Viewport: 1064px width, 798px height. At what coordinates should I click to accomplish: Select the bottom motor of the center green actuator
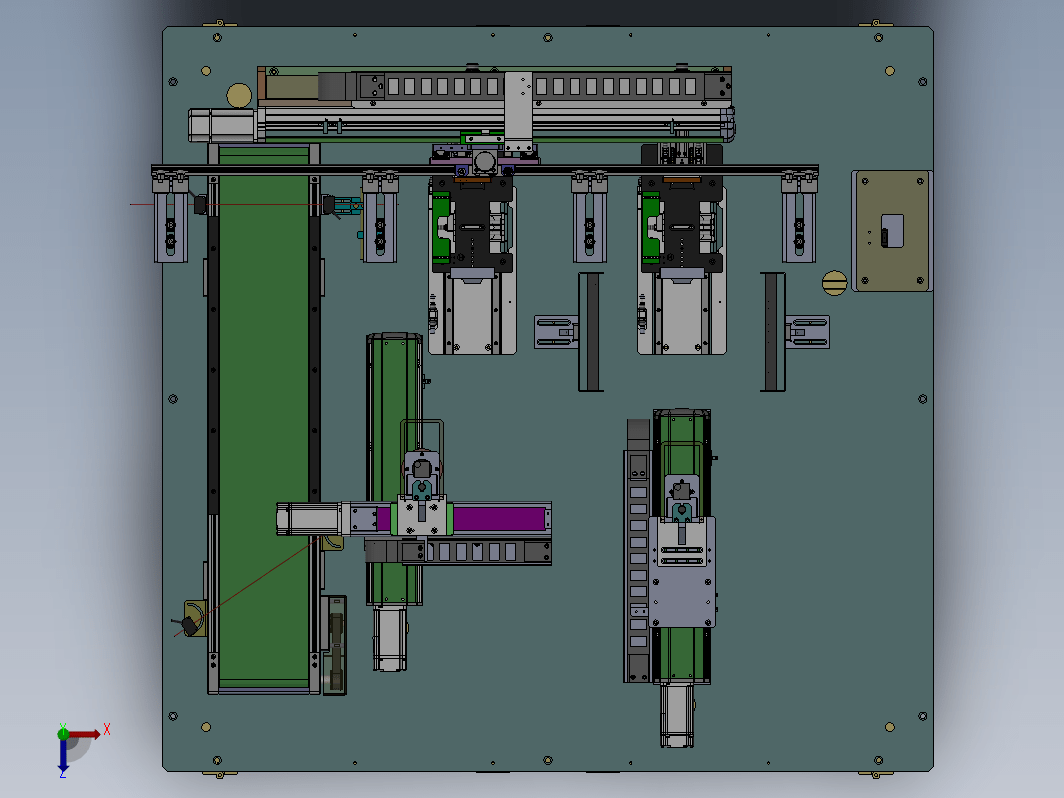click(x=390, y=639)
